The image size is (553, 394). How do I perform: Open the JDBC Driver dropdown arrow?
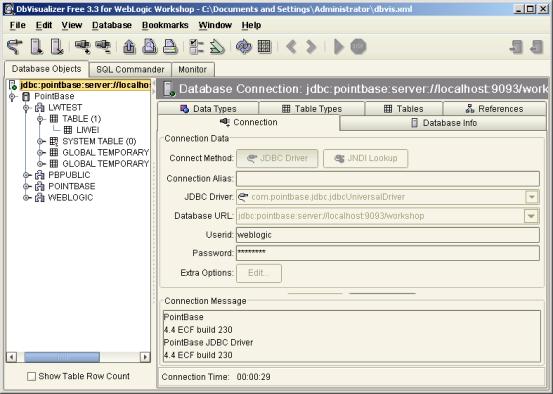pyautogui.click(x=531, y=197)
